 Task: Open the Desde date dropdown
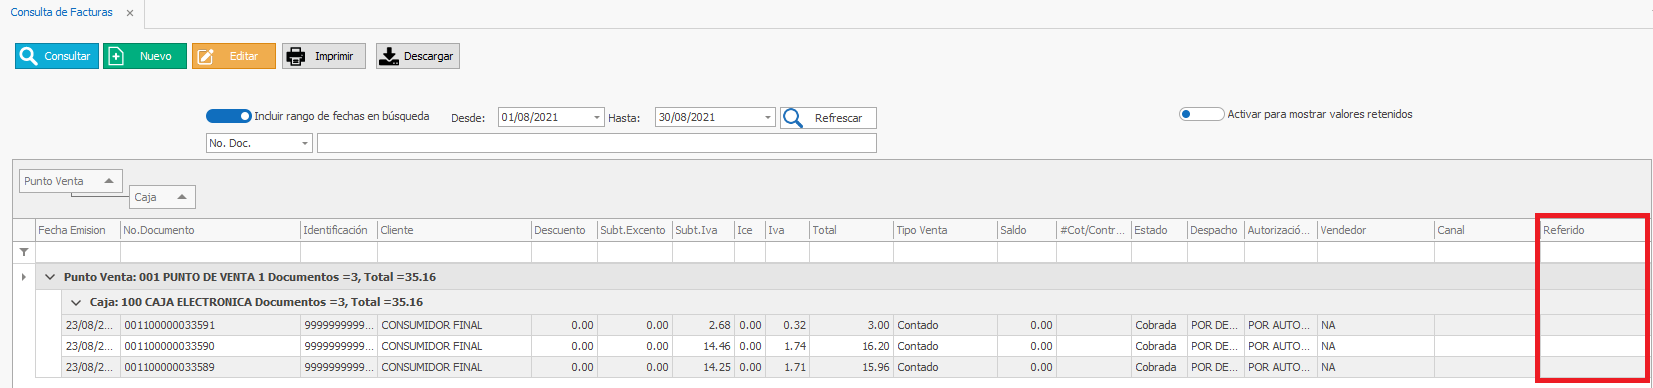597,117
